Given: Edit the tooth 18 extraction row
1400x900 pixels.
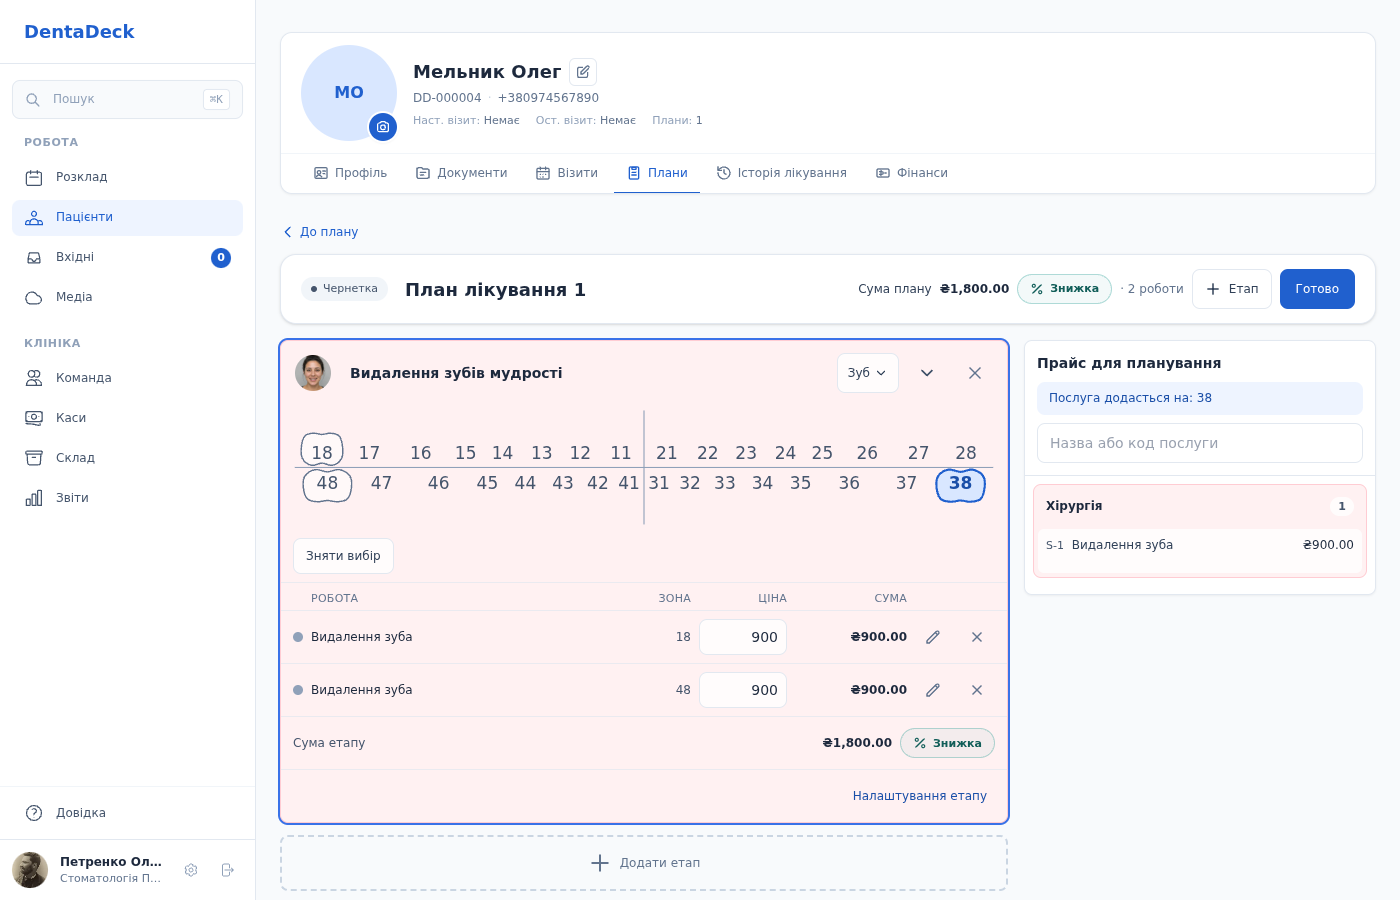Looking at the screenshot, I should pyautogui.click(x=933, y=637).
